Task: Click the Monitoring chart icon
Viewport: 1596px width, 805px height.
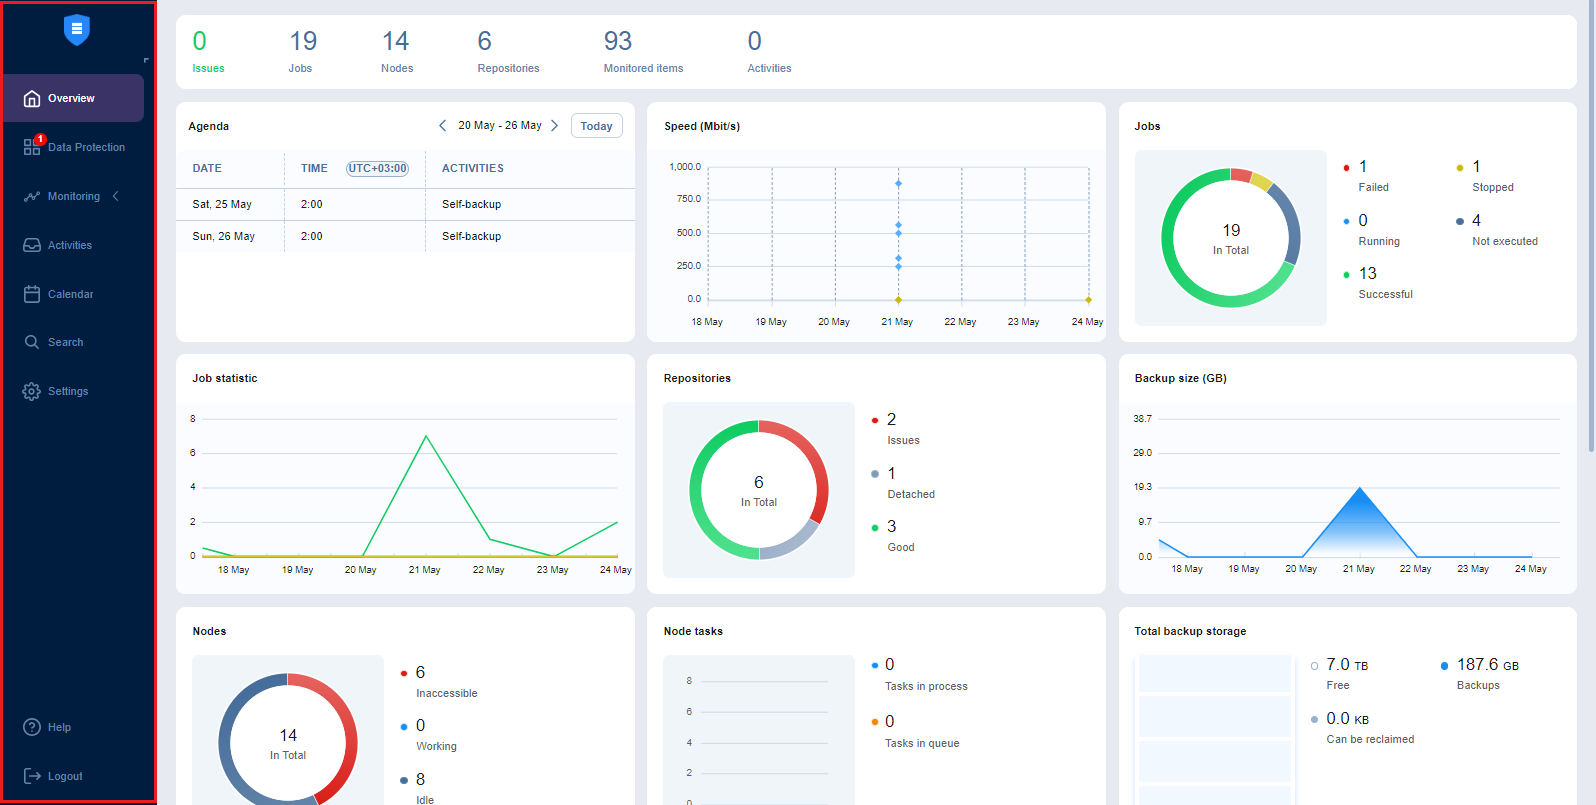Action: tap(32, 196)
